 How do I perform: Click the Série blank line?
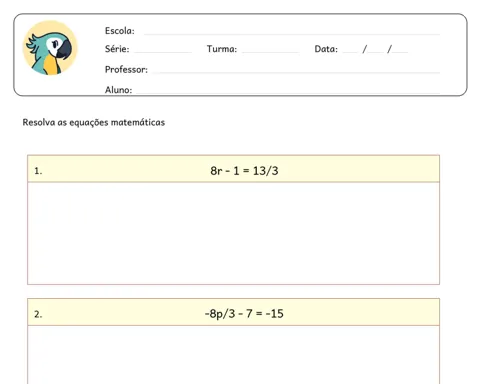point(163,52)
